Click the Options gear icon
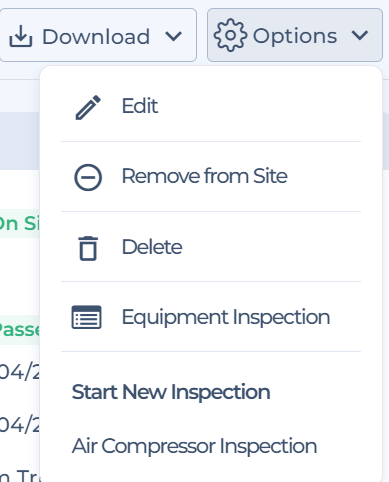The width and height of the screenshot is (389, 482). click(x=230, y=35)
